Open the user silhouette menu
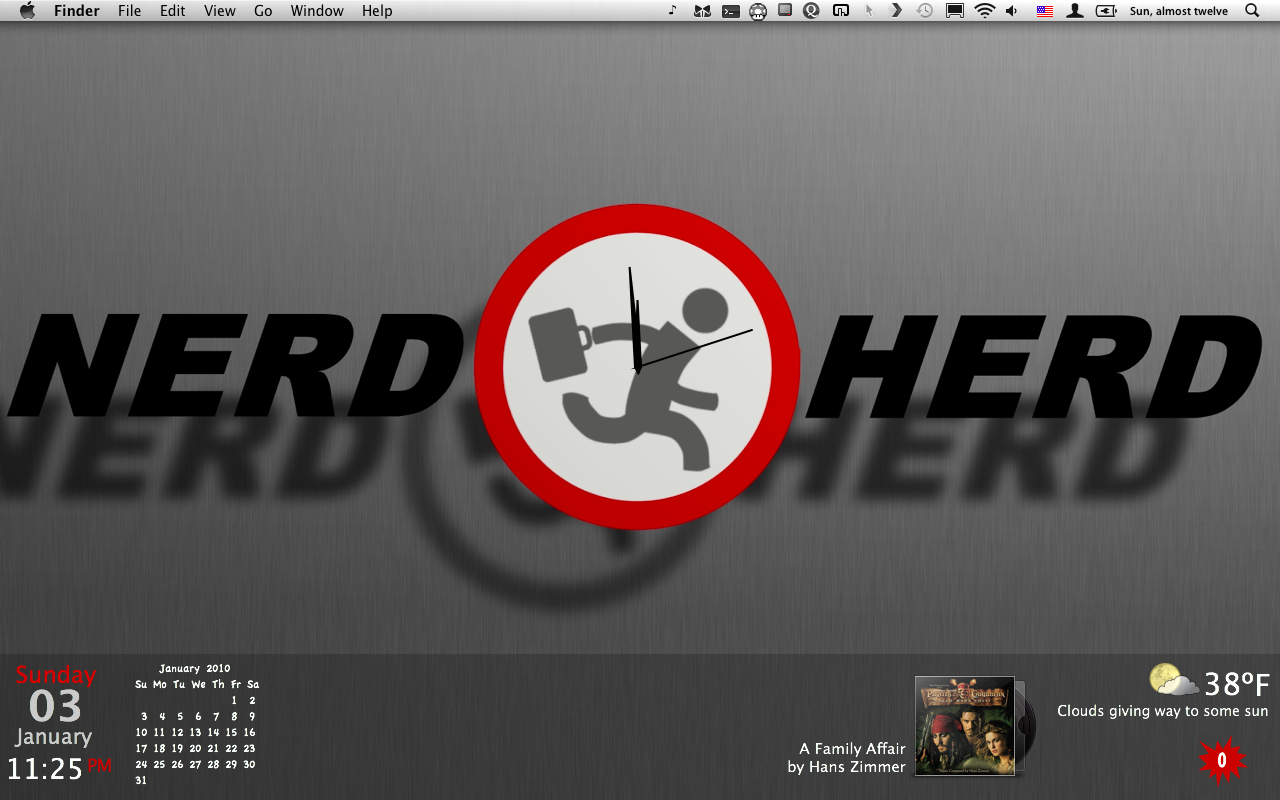The width and height of the screenshot is (1280, 800). click(x=1075, y=11)
